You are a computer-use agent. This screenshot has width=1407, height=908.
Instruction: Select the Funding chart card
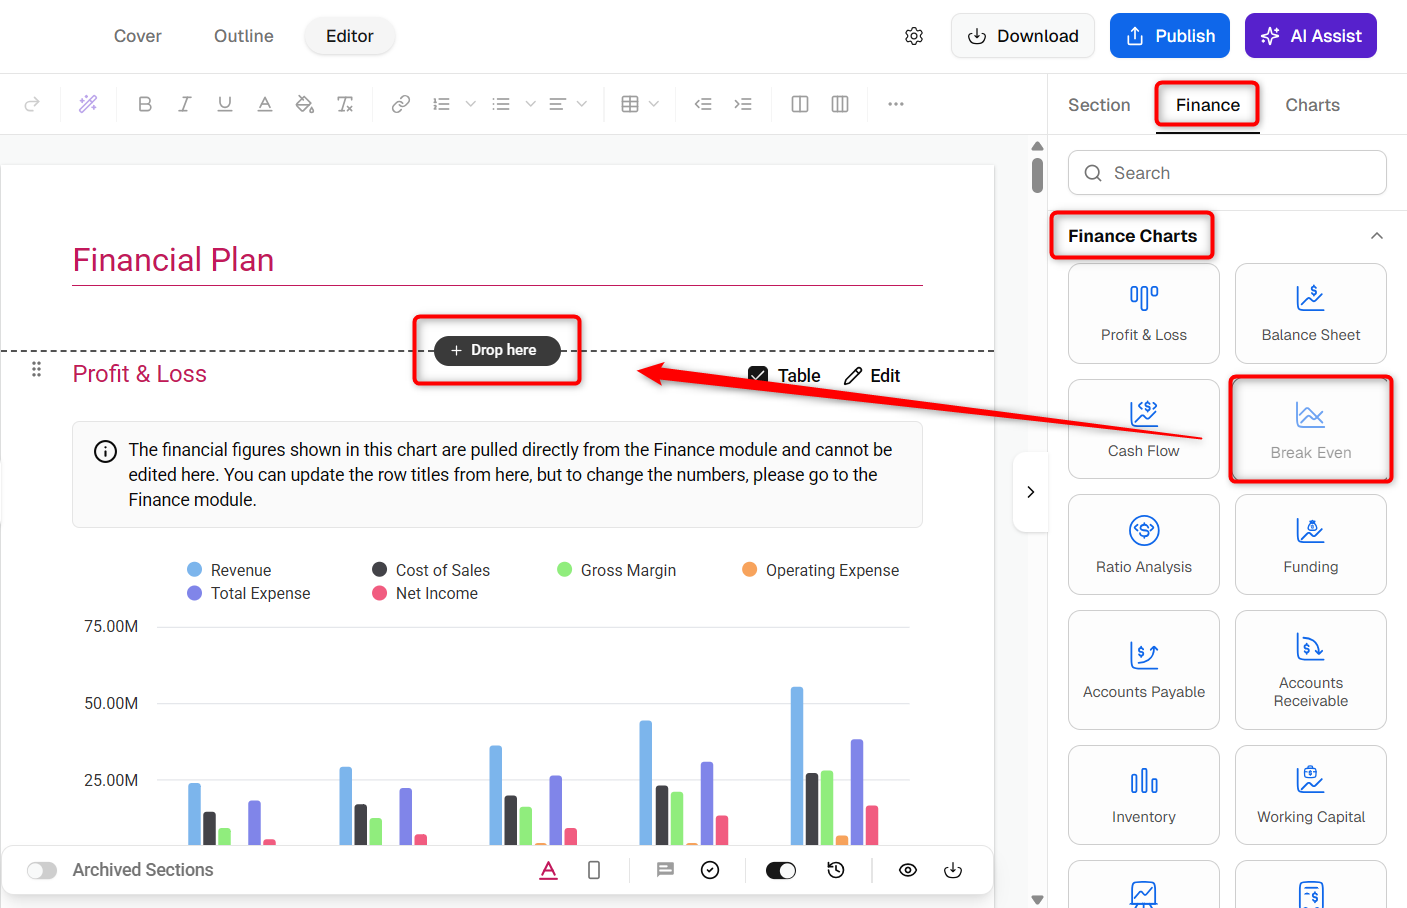[1311, 545]
